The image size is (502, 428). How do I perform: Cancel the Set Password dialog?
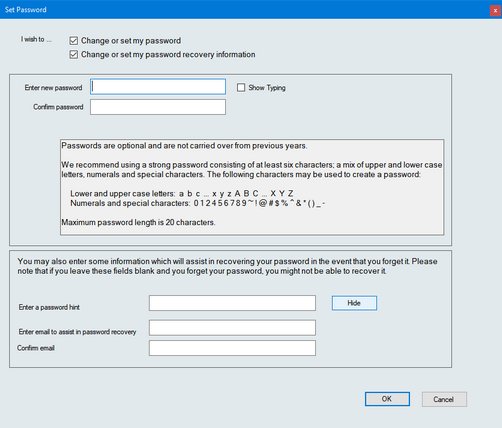tap(444, 399)
